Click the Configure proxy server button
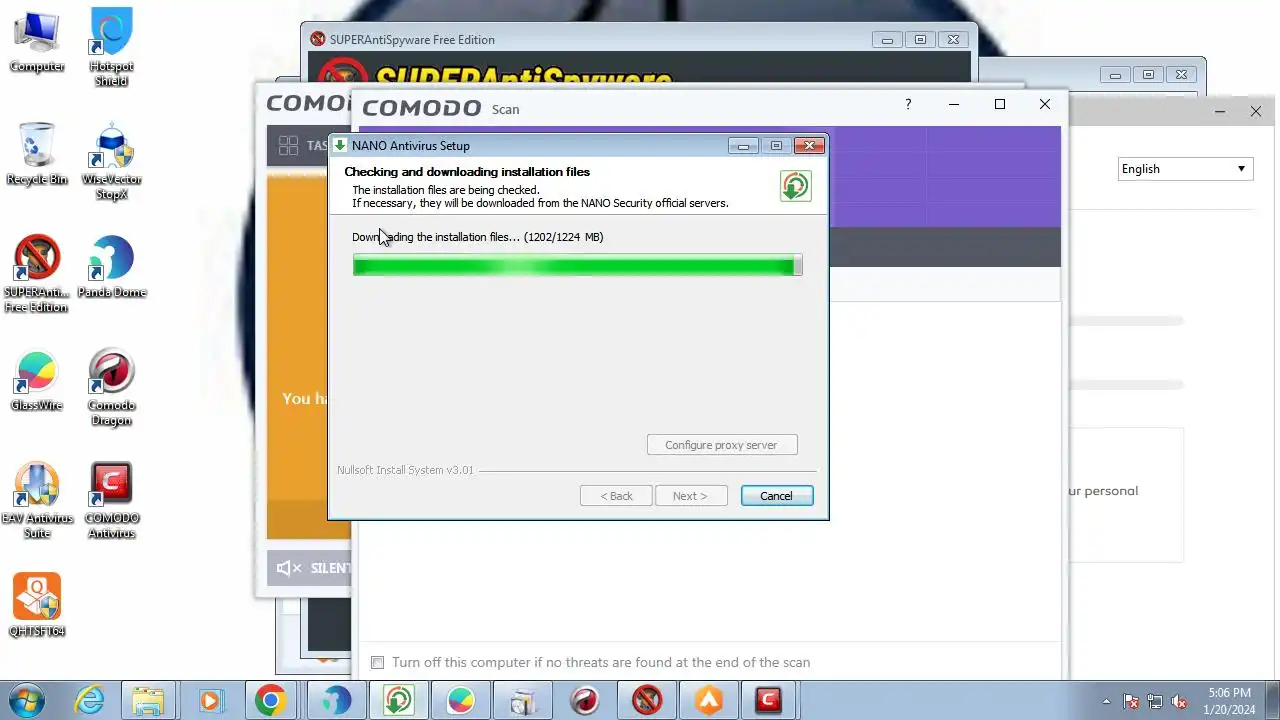1280x720 pixels. 721,445
